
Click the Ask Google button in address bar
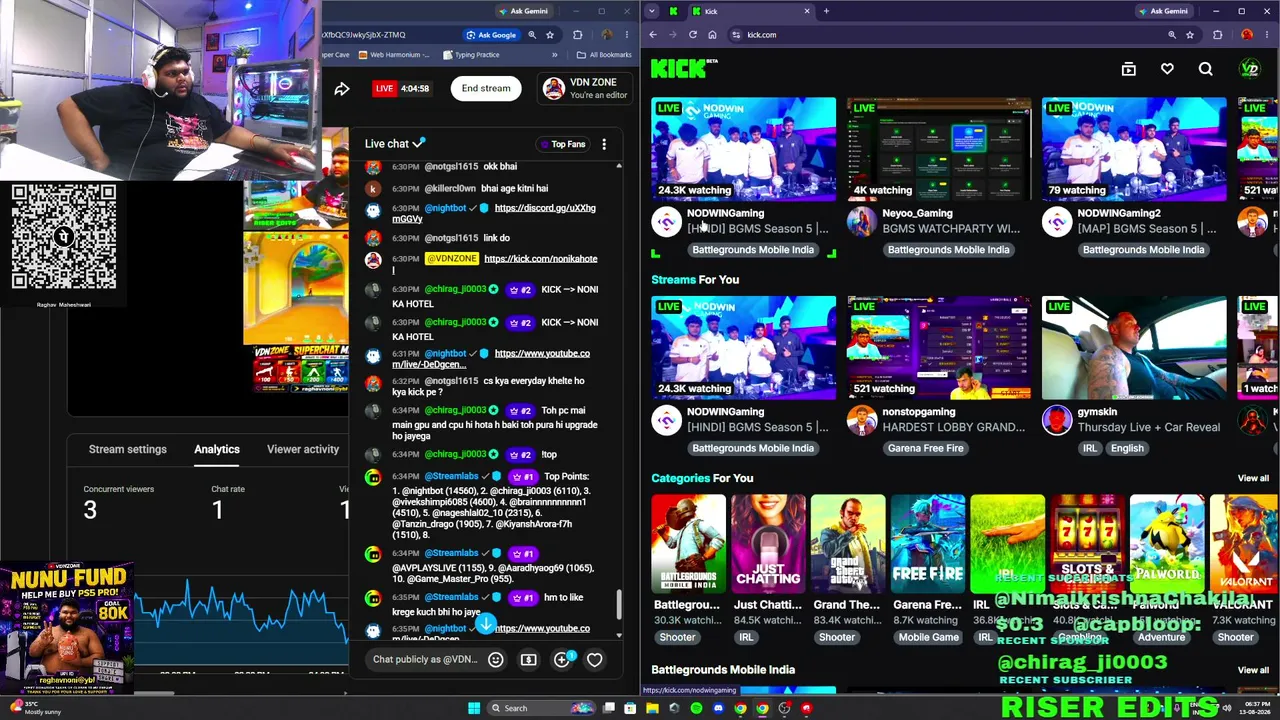coord(491,35)
